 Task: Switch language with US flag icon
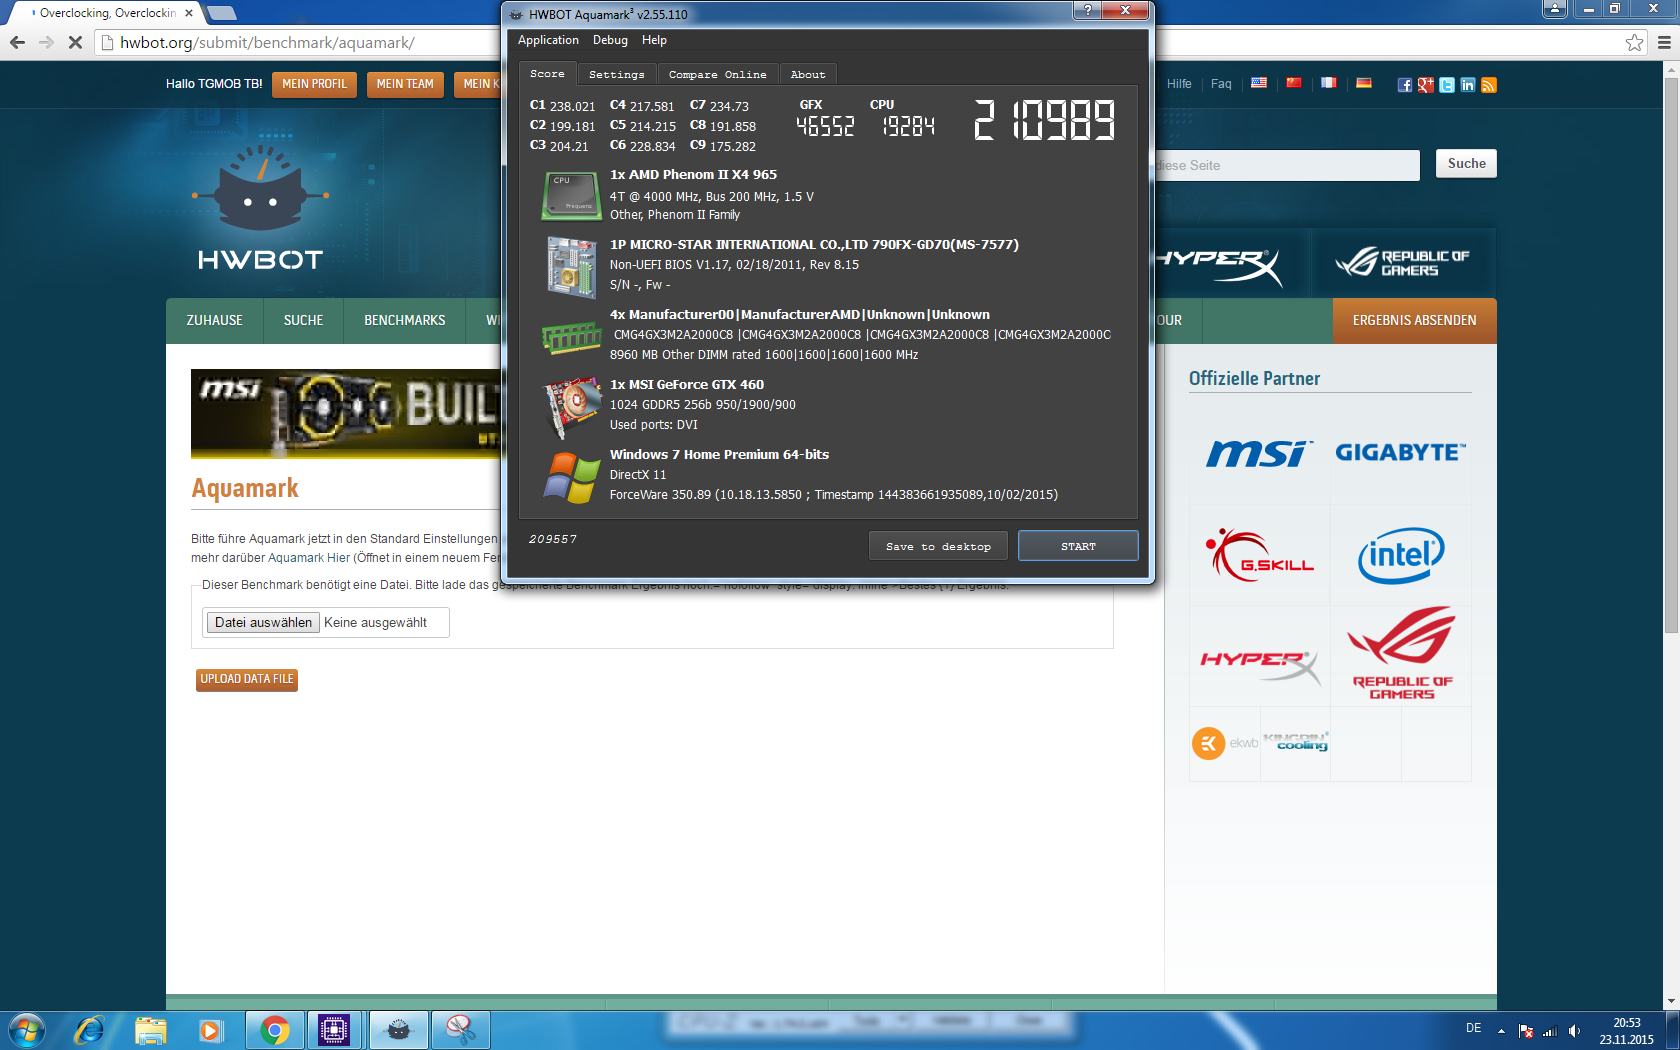1259,83
